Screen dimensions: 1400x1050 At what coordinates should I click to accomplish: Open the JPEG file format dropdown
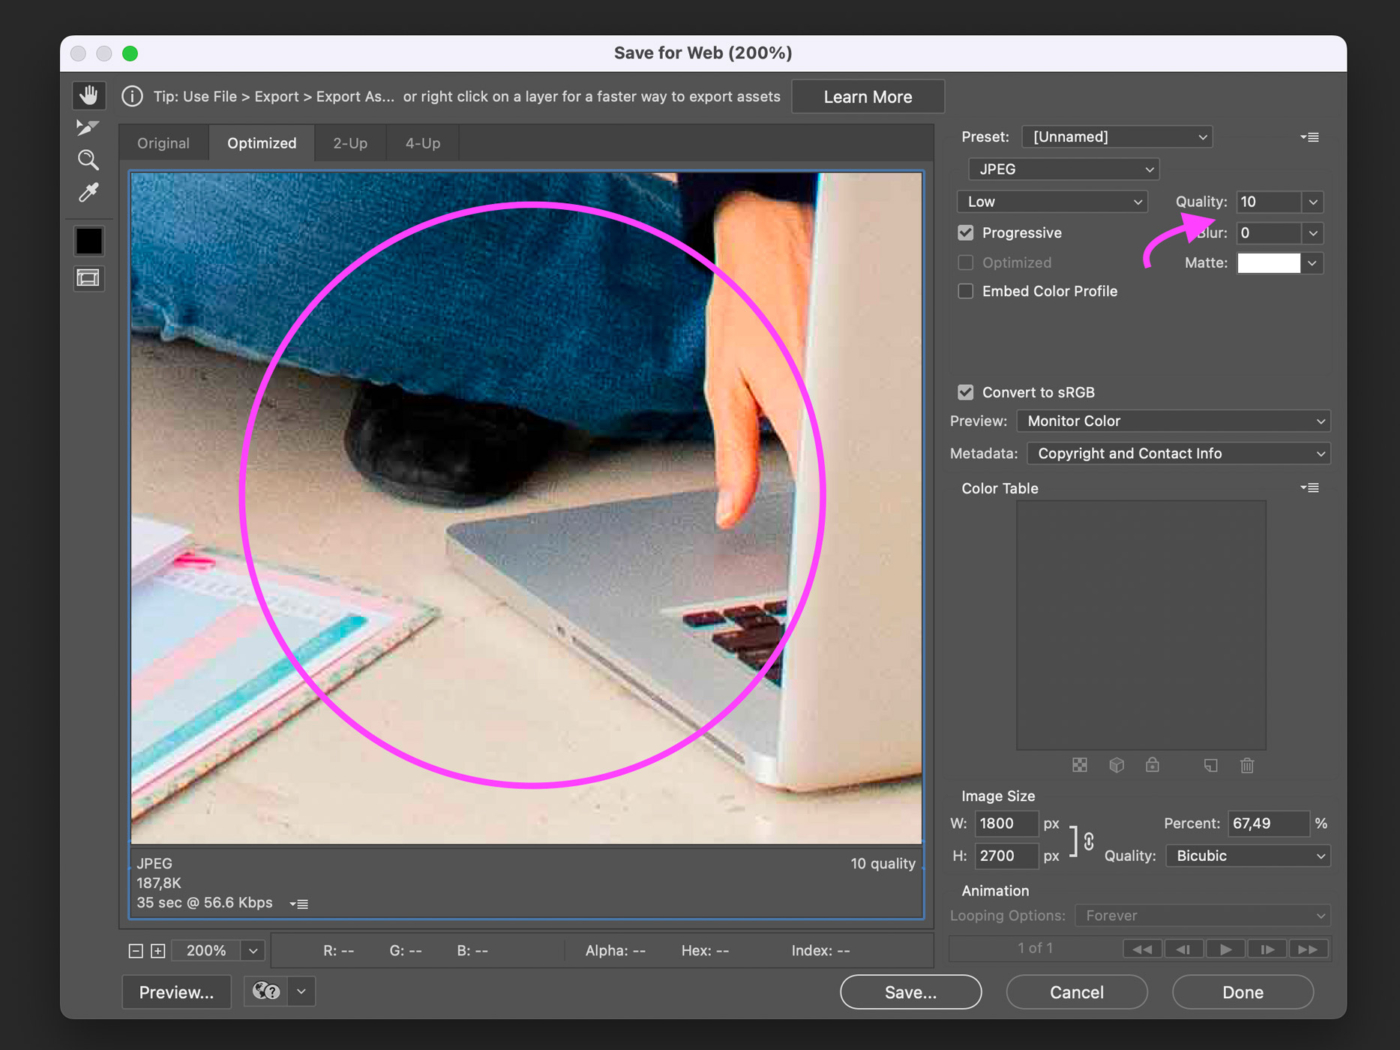1063,169
